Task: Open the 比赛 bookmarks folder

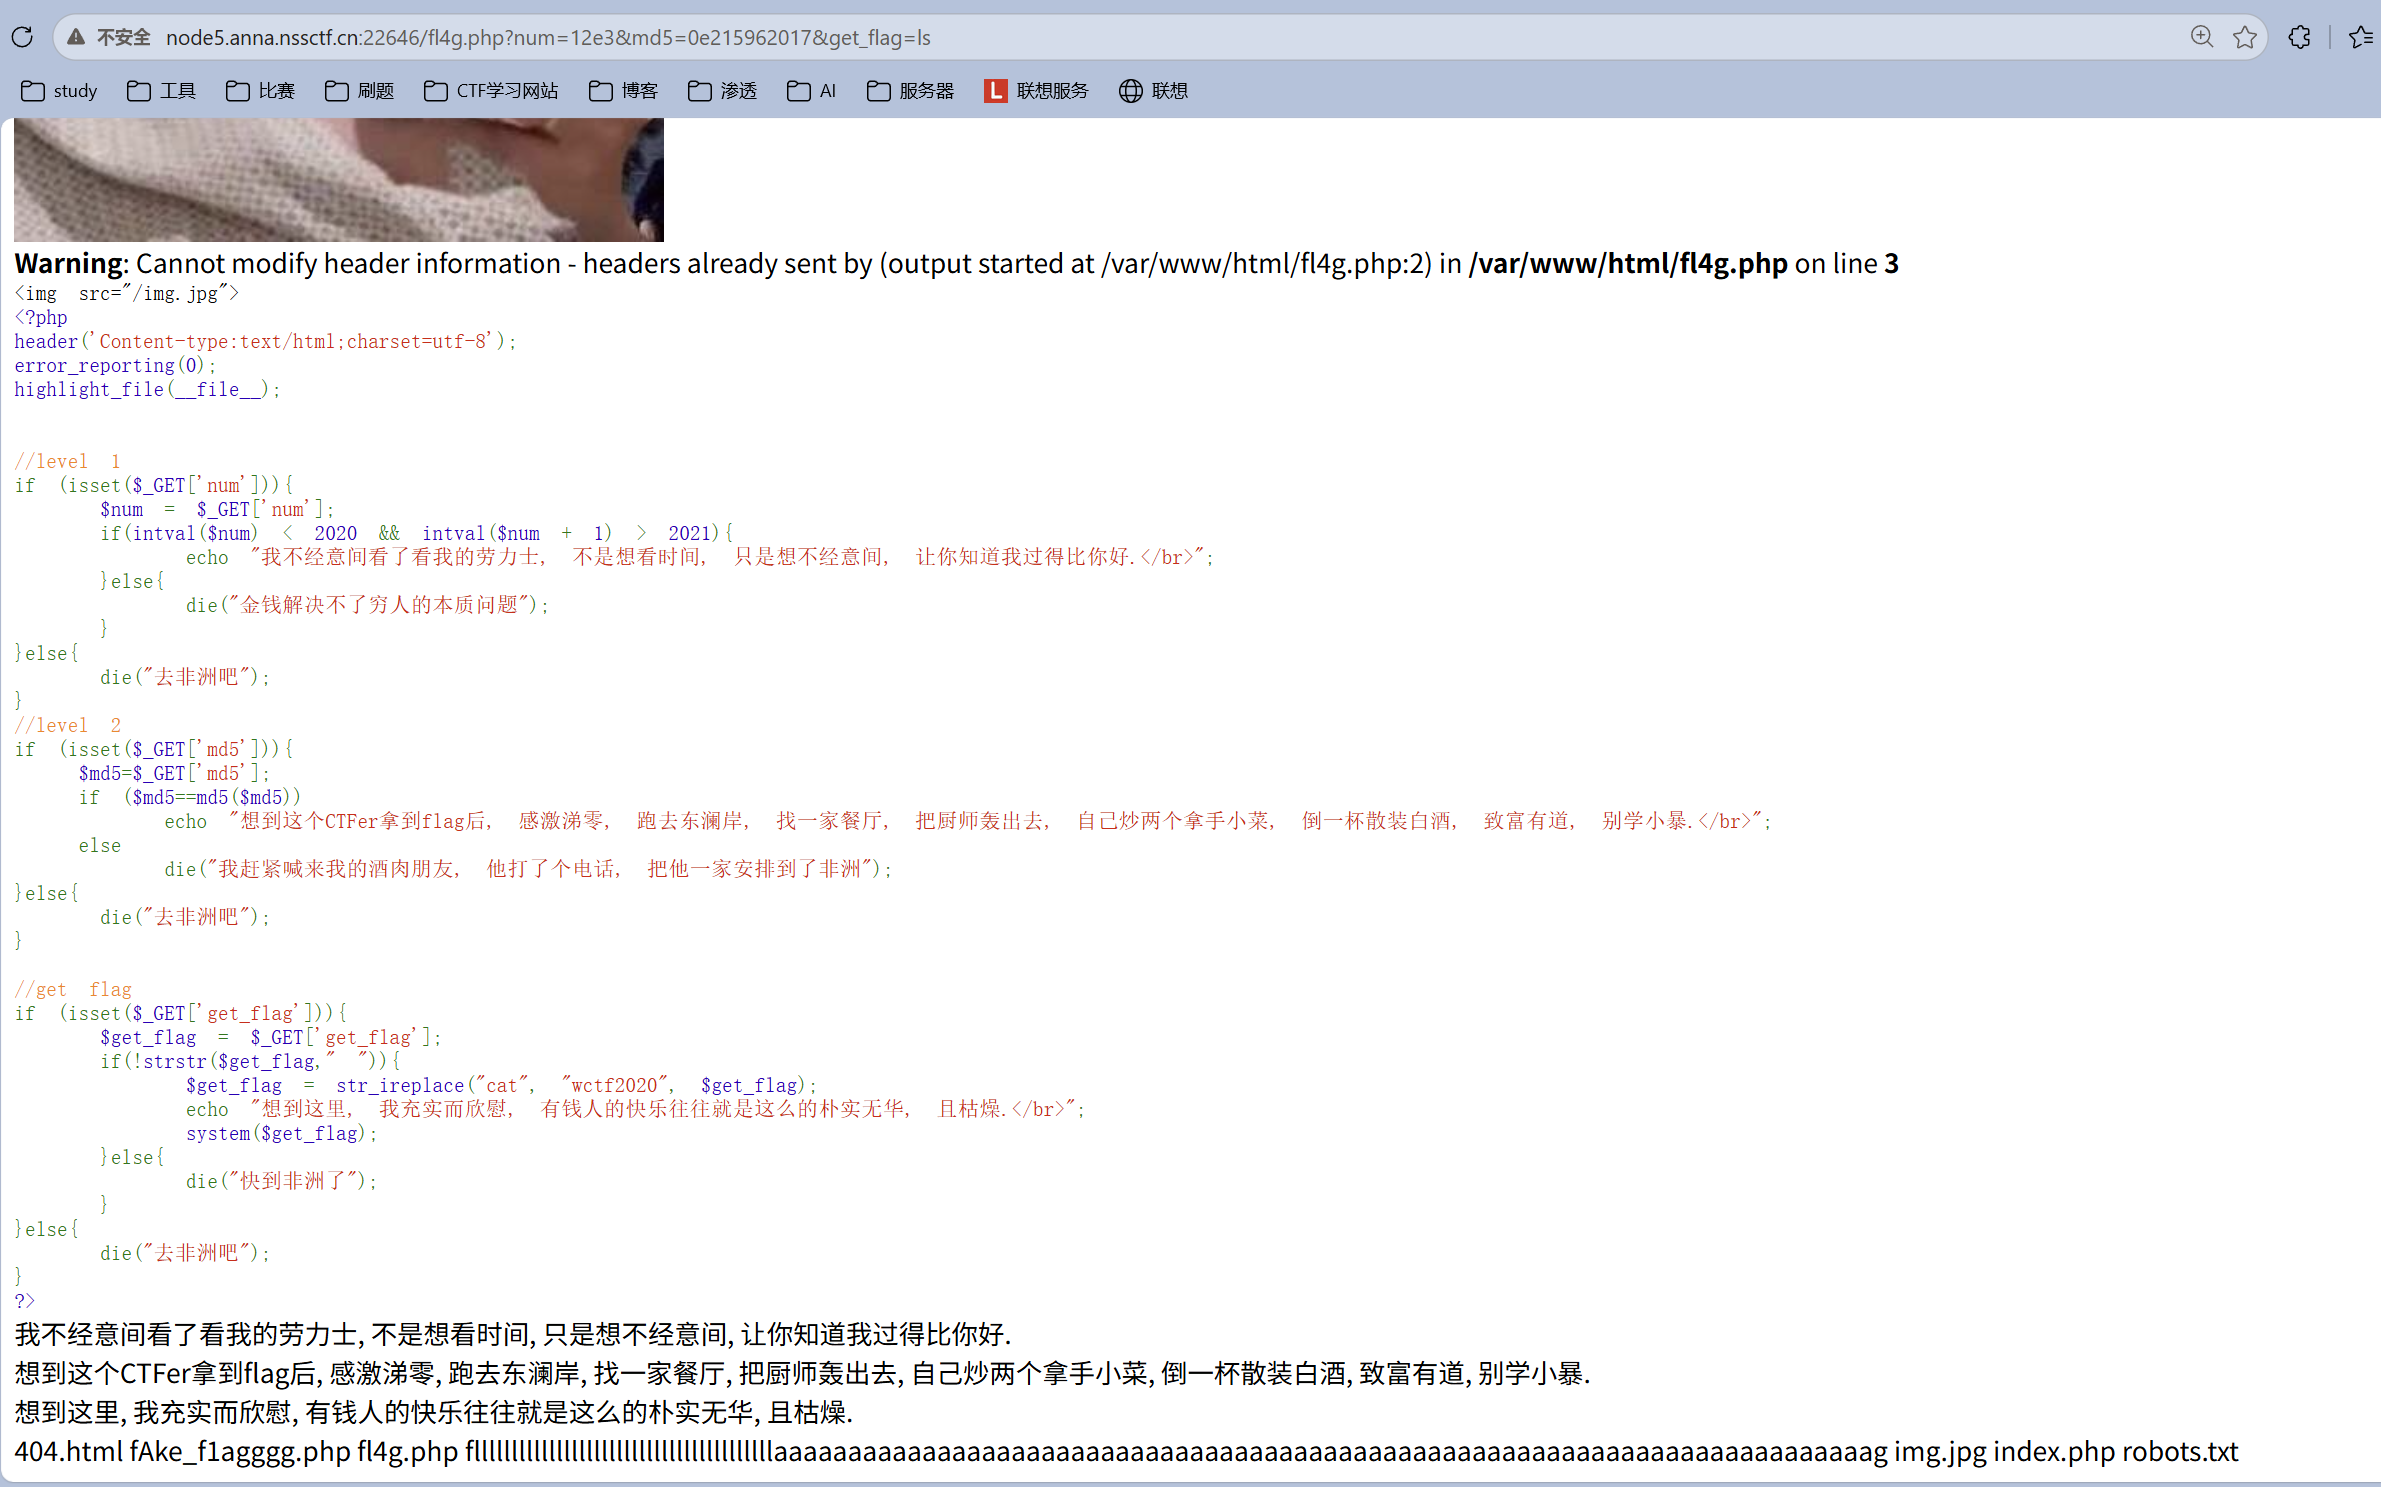Action: 260,91
